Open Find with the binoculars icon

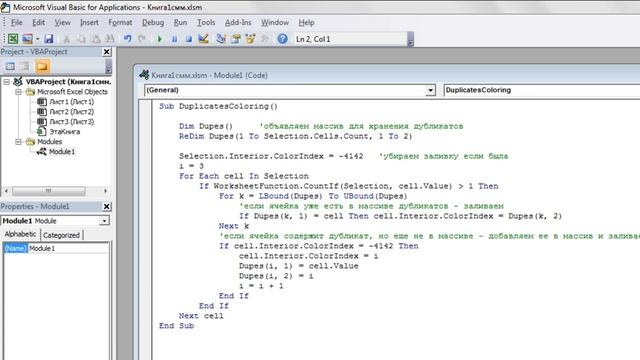(110, 39)
